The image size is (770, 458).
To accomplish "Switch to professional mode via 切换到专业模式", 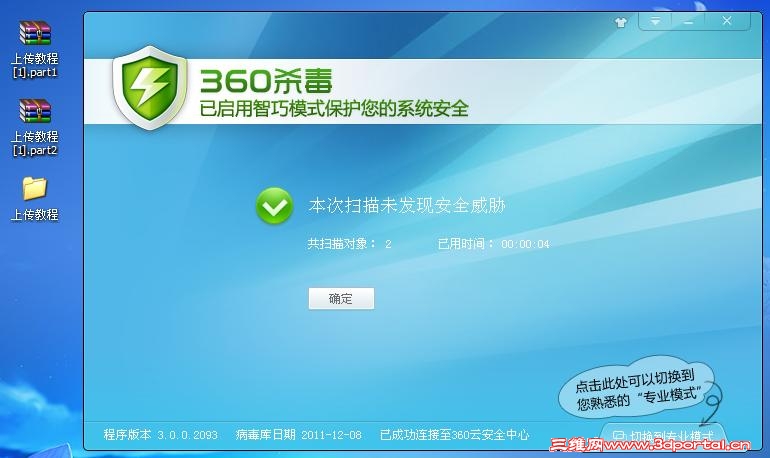I will (663, 435).
